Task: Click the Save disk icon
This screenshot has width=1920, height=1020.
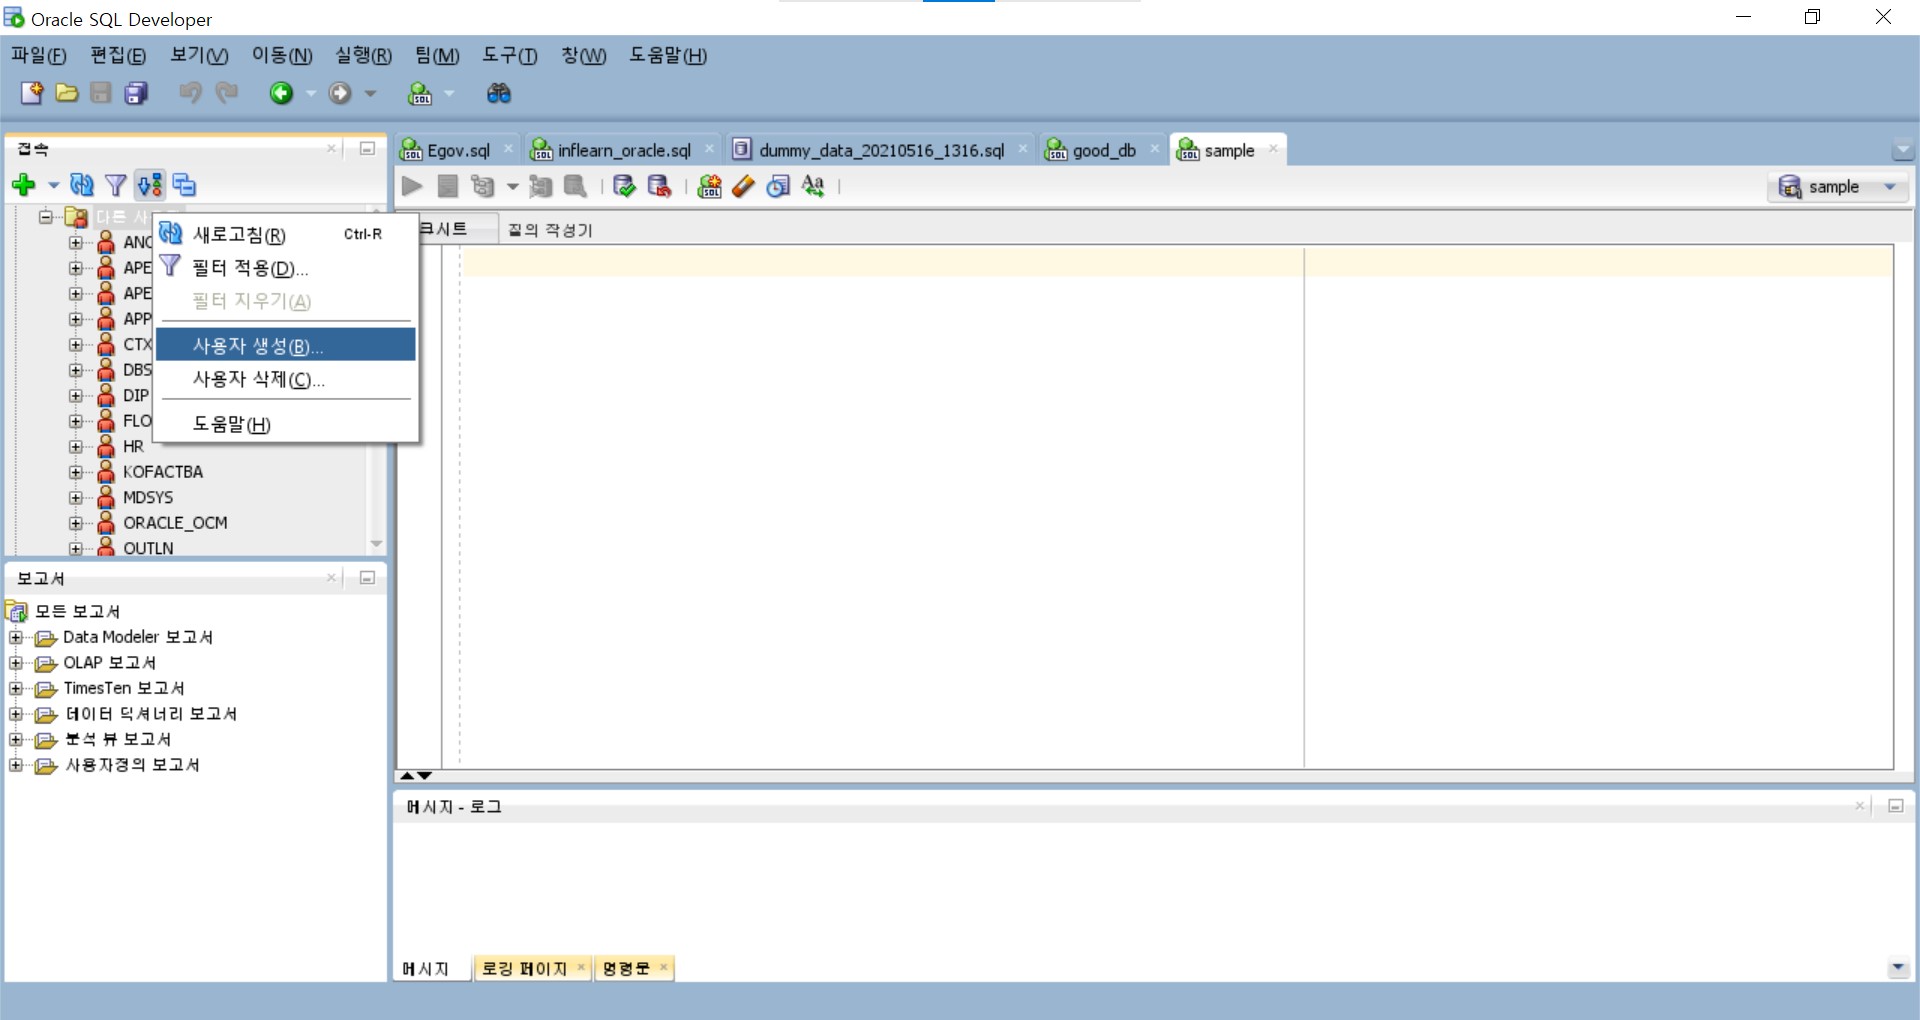Action: point(101,93)
